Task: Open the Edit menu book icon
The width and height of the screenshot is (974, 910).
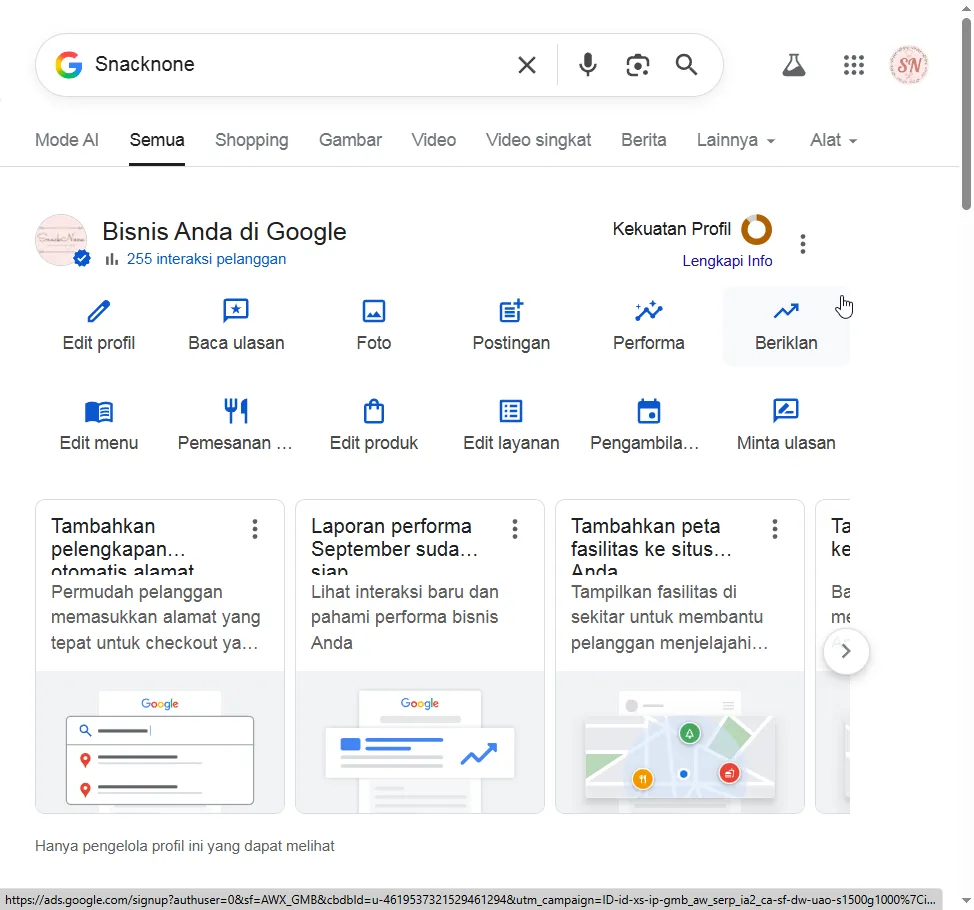Action: (99, 412)
